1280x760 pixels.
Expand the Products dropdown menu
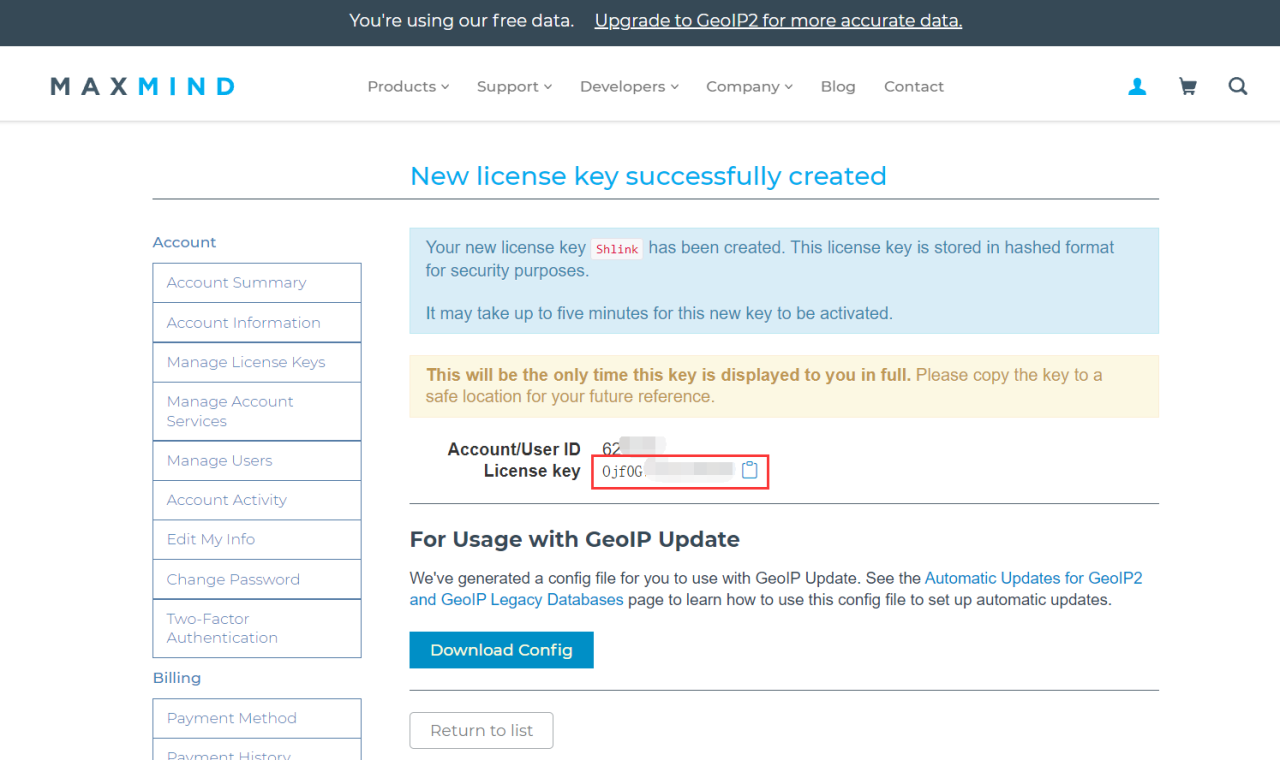click(x=408, y=87)
